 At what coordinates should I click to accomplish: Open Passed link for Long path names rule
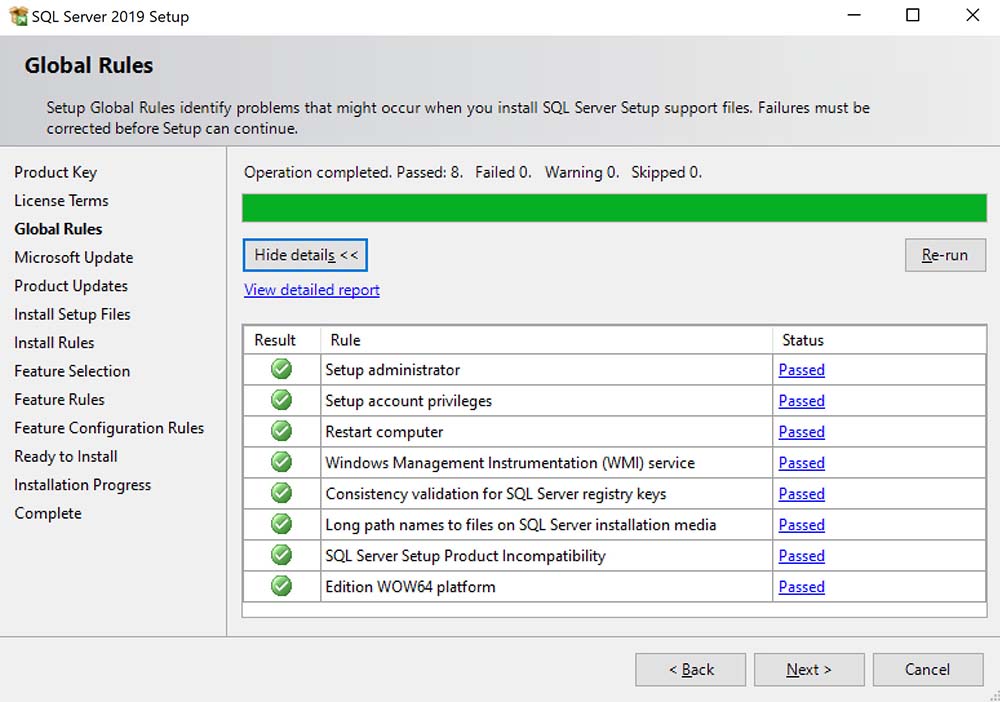pyautogui.click(x=801, y=525)
